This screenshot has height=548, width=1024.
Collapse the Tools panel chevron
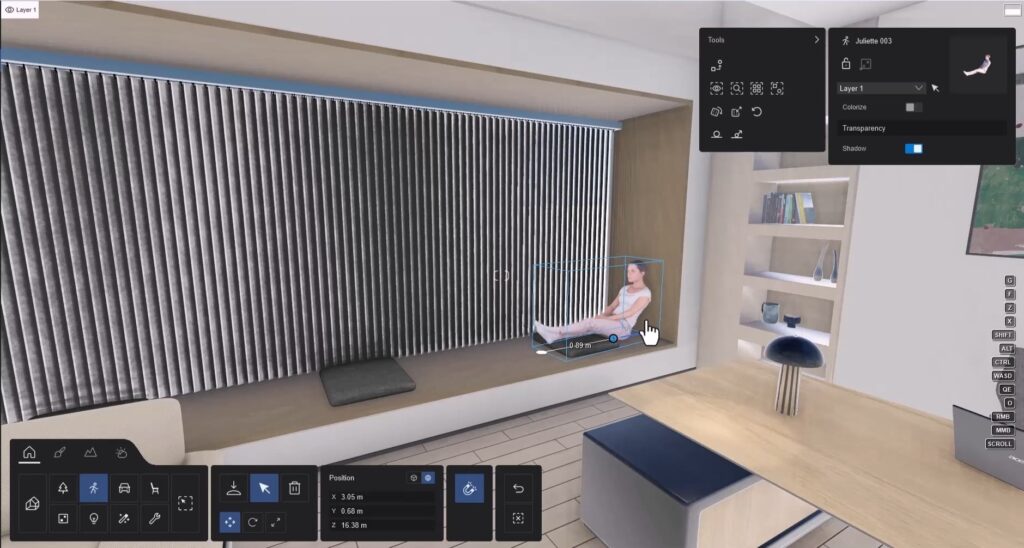point(816,39)
